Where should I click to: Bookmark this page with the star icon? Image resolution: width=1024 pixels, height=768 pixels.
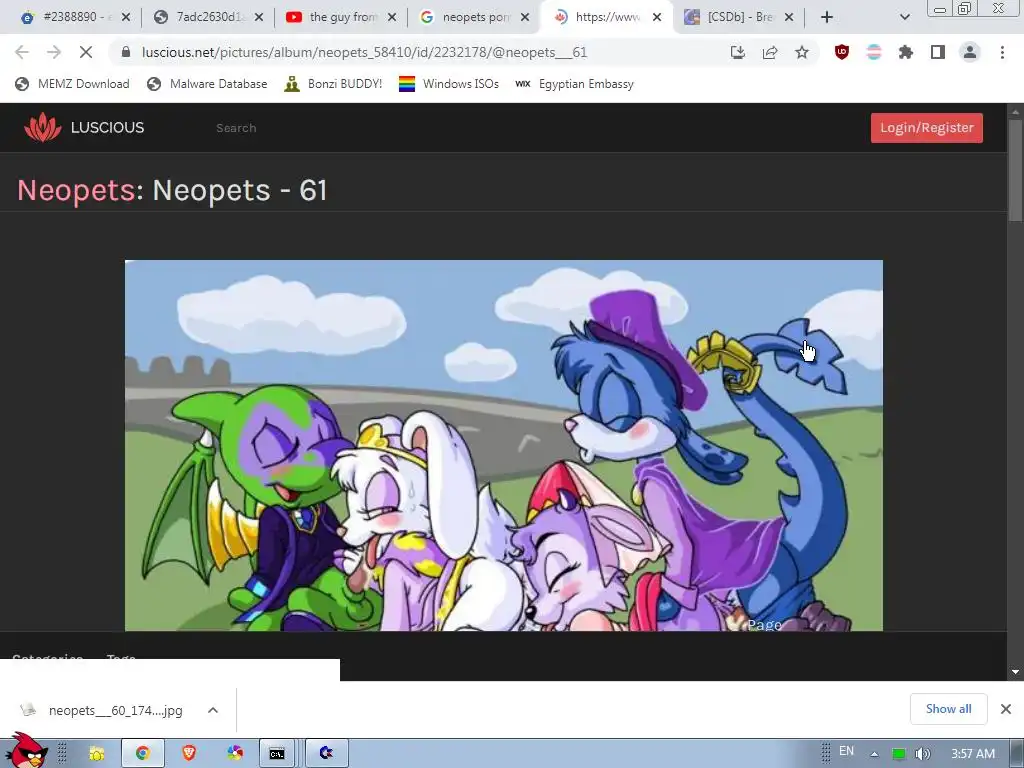[x=802, y=52]
